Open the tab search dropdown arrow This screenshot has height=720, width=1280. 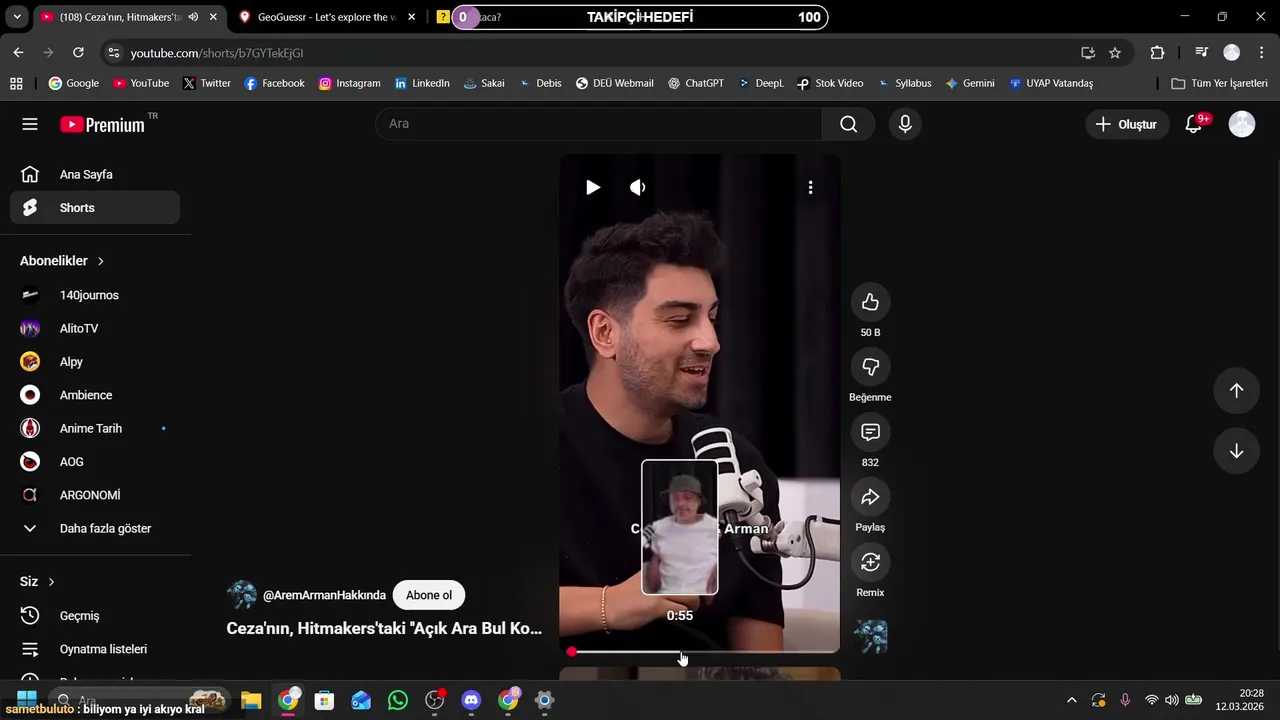17,17
